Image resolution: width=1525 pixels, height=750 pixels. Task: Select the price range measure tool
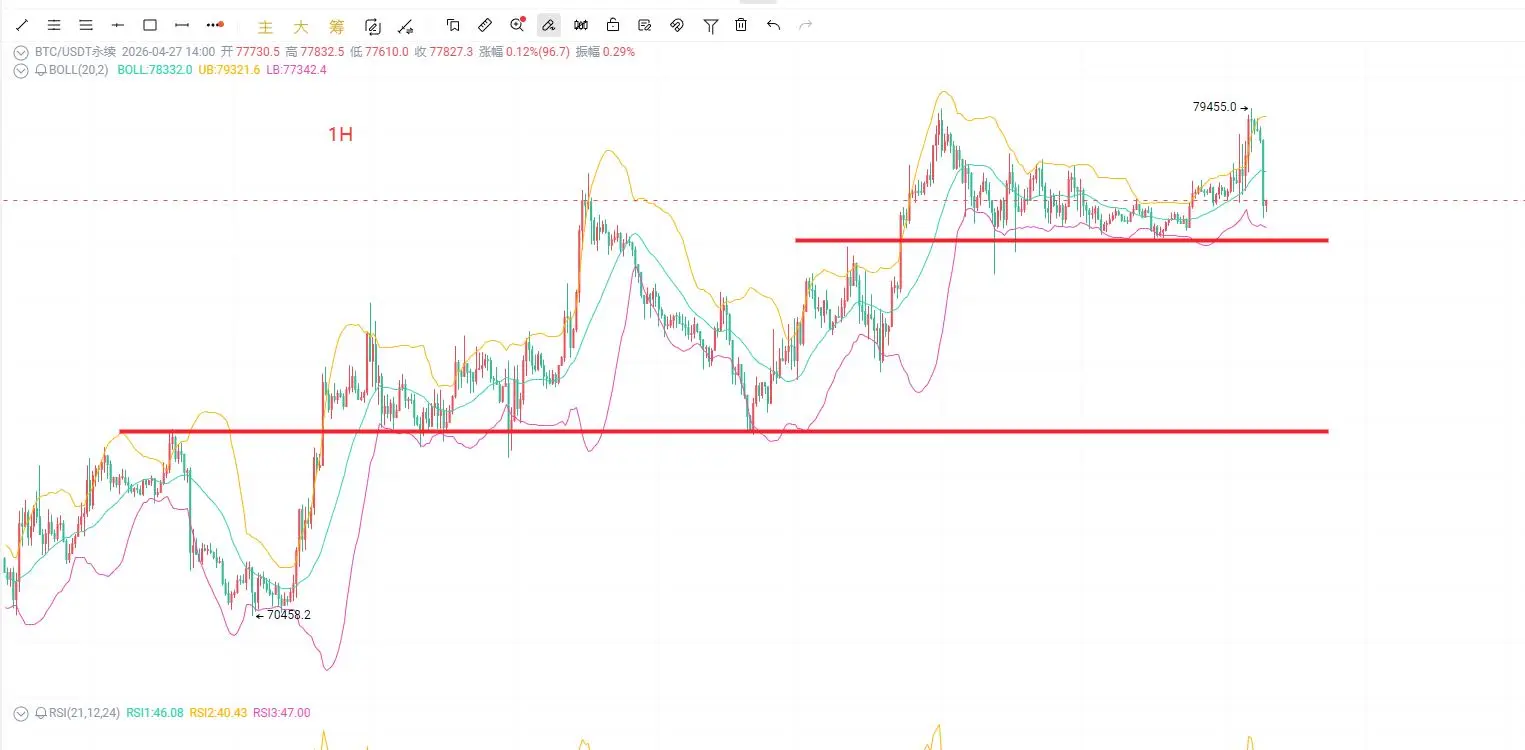(182, 25)
